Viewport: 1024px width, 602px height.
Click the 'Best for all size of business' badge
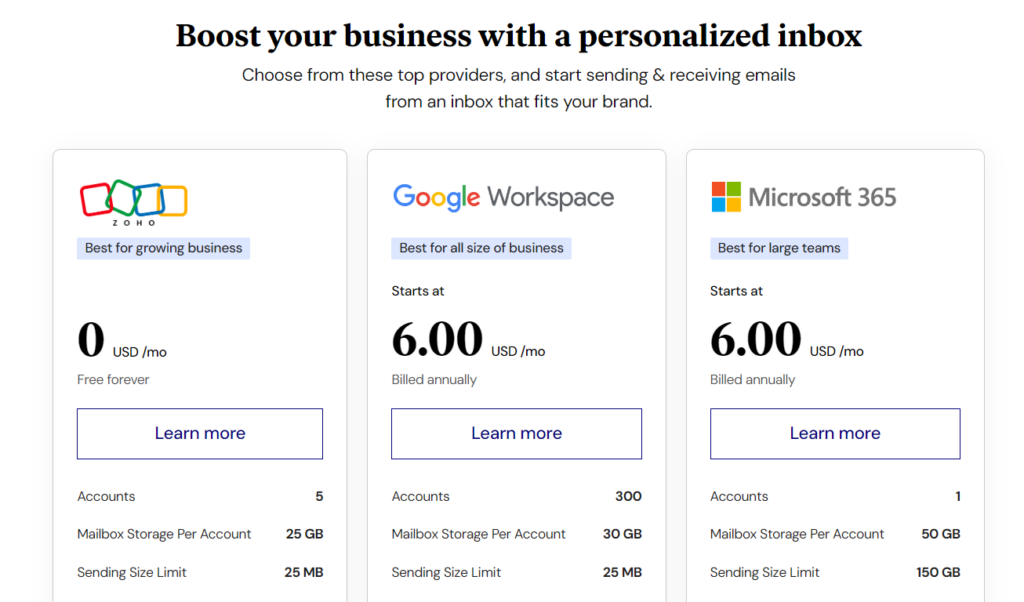[x=481, y=247]
